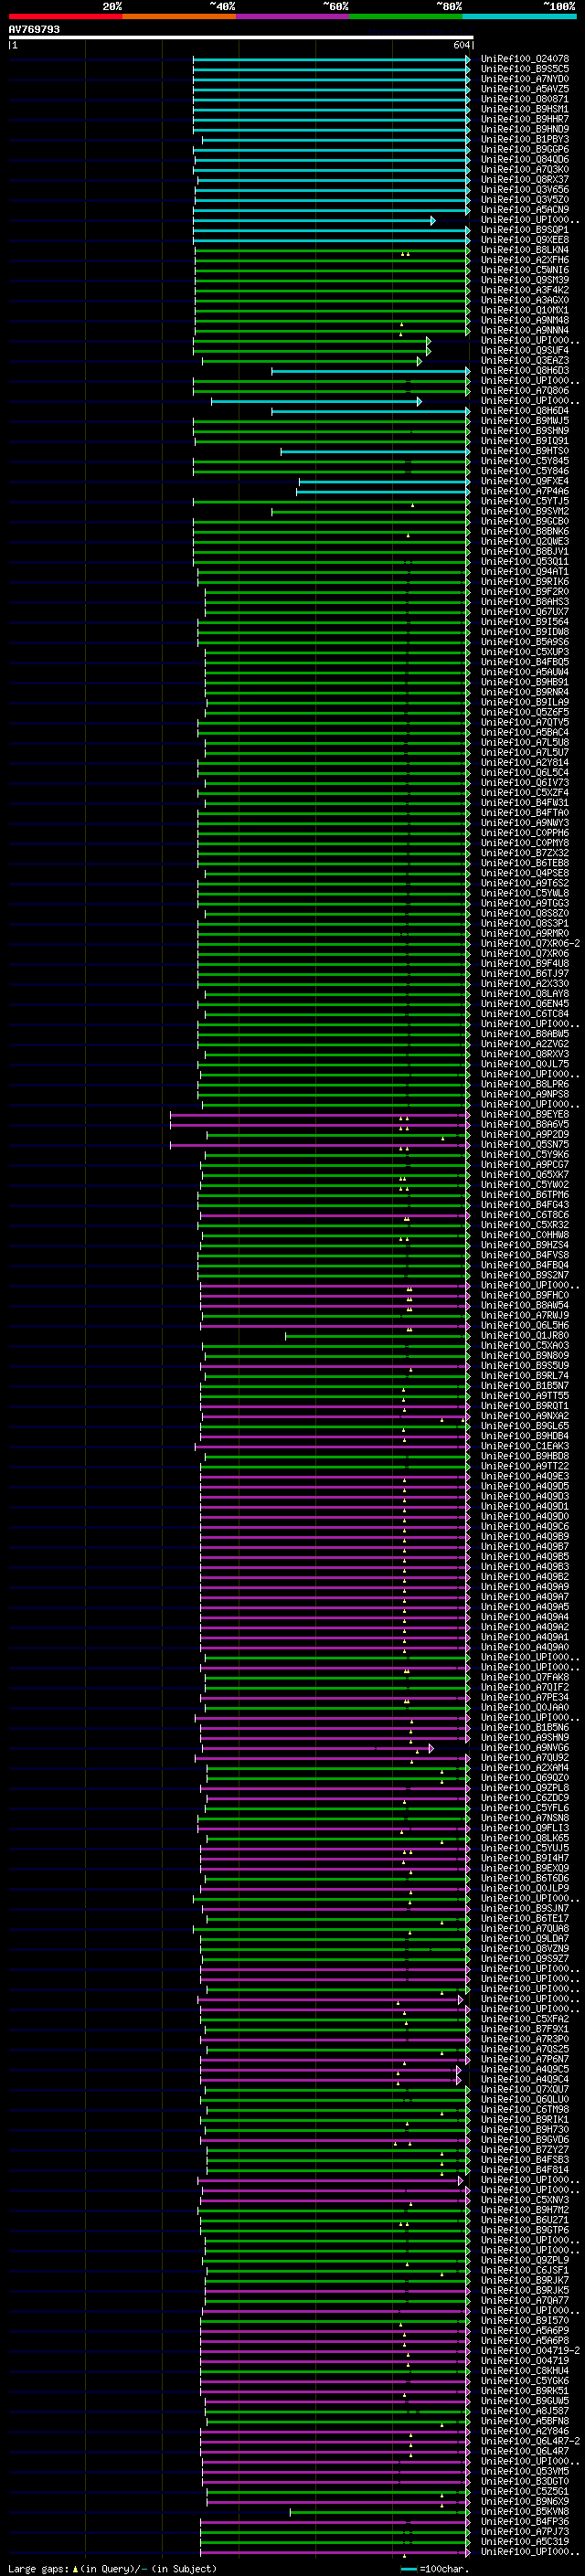Select the UniRef100_B9FHC0 label
585x2576 pixels.
(525, 1295)
